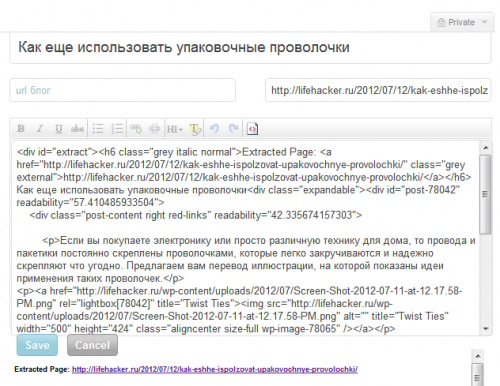This screenshot has height=386, width=500.
Task: Toggle the HTML source view icon
Action: (x=252, y=129)
